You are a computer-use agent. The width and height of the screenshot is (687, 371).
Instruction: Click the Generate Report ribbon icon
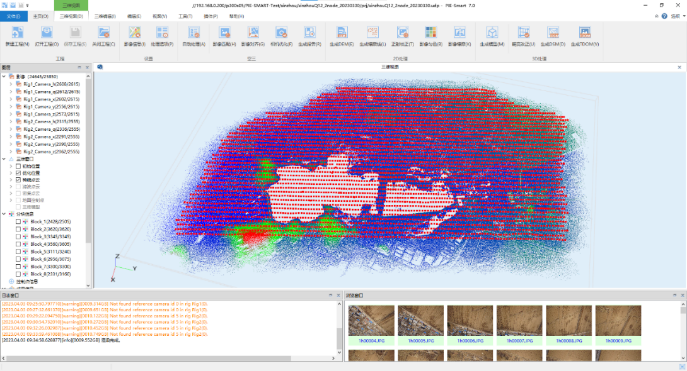[310, 32]
